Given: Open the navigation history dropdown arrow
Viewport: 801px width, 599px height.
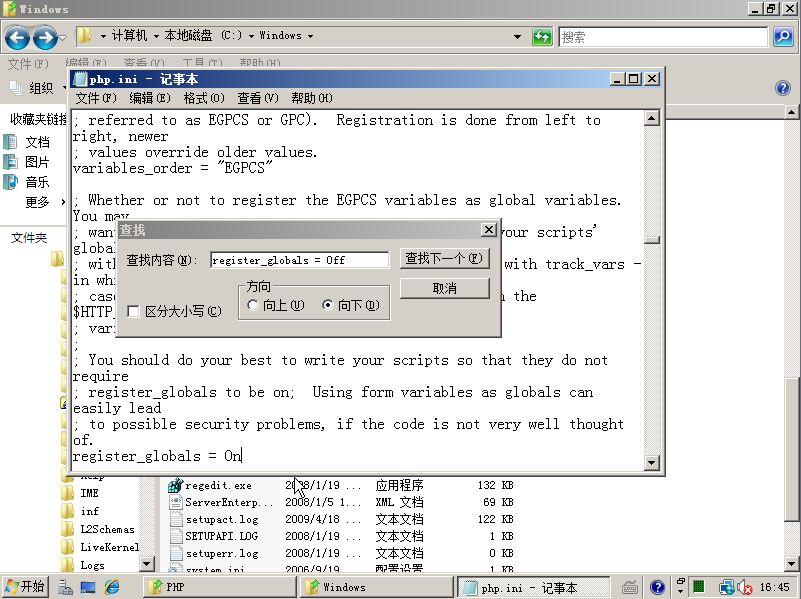Looking at the screenshot, I should pos(62,38).
